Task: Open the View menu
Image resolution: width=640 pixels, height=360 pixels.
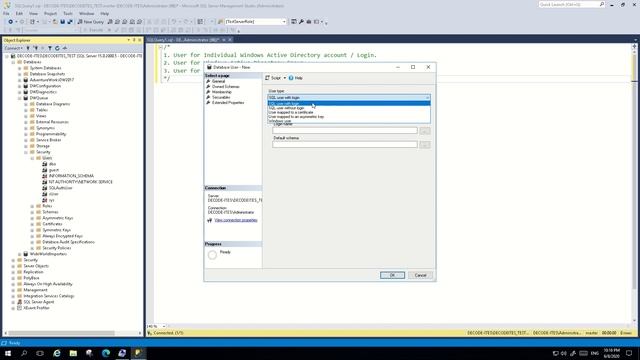Action: tap(33, 13)
